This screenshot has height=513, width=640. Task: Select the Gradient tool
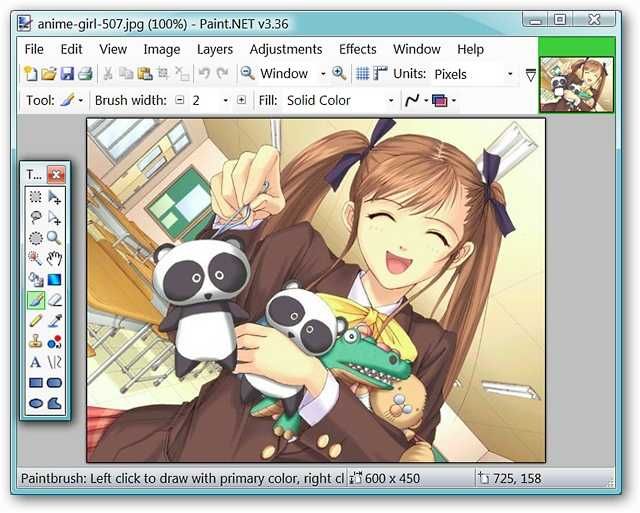coord(54,280)
